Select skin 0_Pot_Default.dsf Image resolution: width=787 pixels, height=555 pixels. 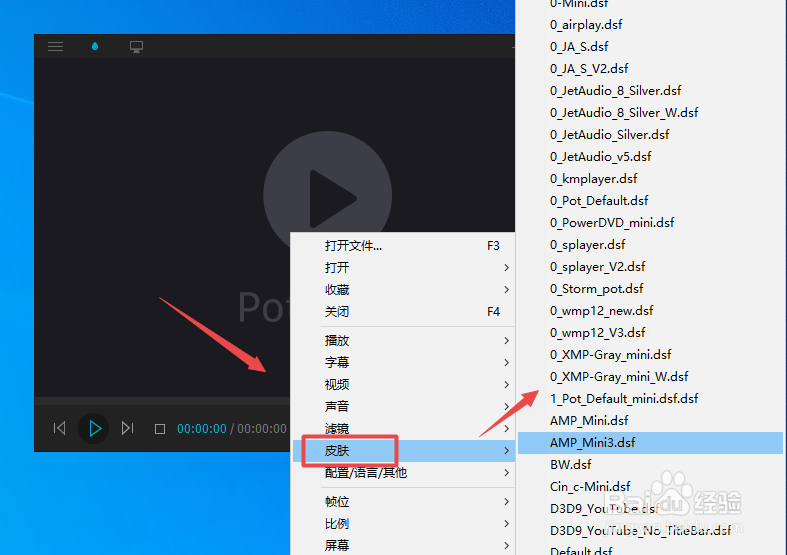tap(650, 201)
